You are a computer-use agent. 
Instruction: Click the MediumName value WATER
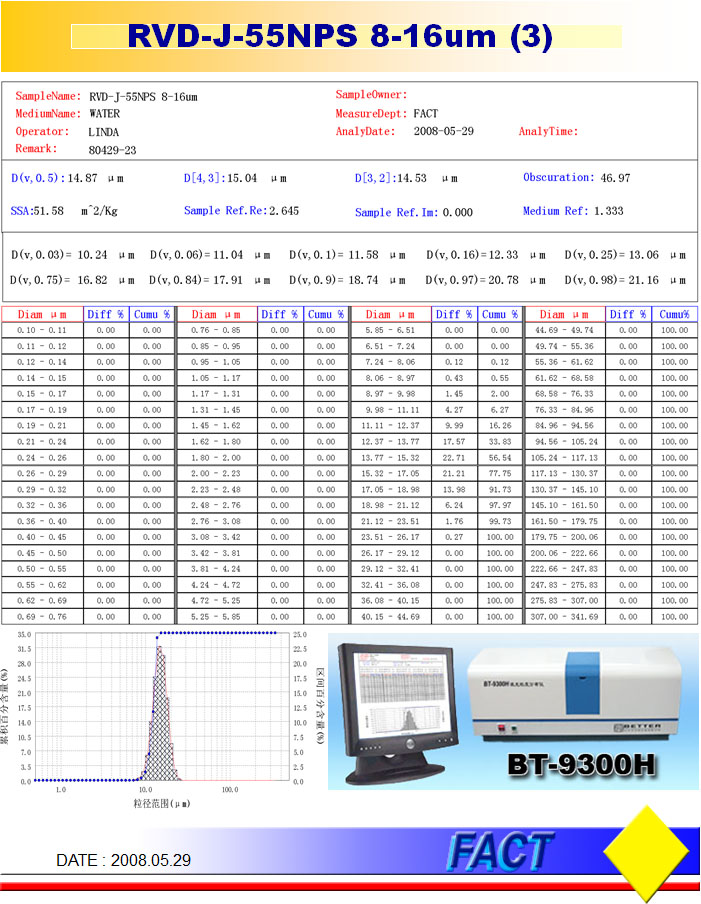(x=104, y=114)
